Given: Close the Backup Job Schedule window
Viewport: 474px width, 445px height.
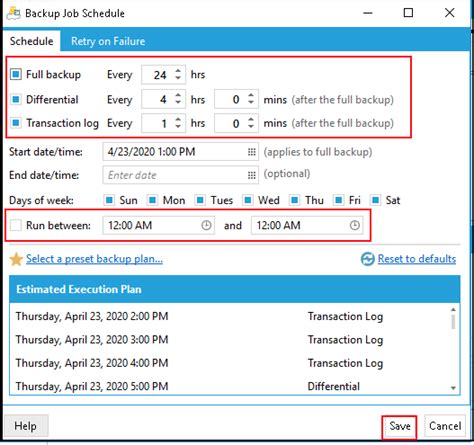Looking at the screenshot, I should pyautogui.click(x=449, y=13).
